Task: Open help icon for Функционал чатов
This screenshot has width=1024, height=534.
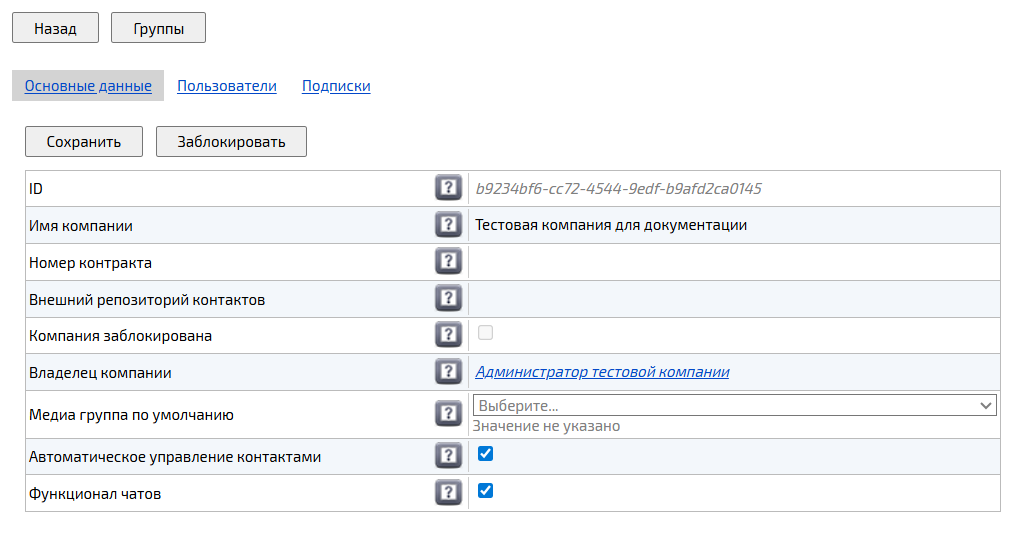Action: pos(448,493)
